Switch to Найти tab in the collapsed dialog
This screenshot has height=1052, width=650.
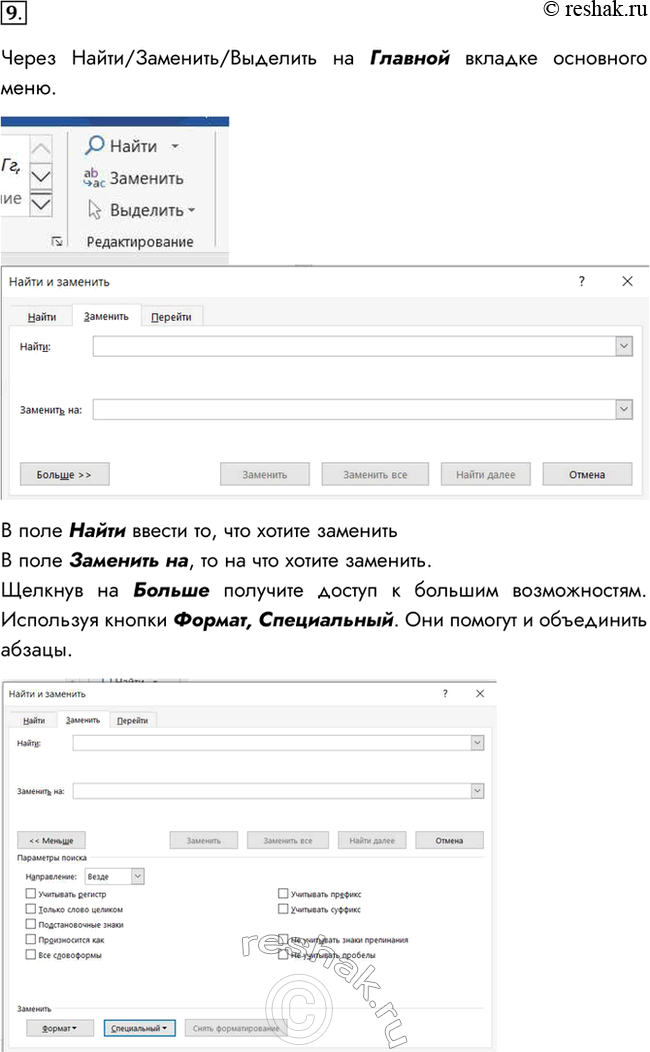42,317
